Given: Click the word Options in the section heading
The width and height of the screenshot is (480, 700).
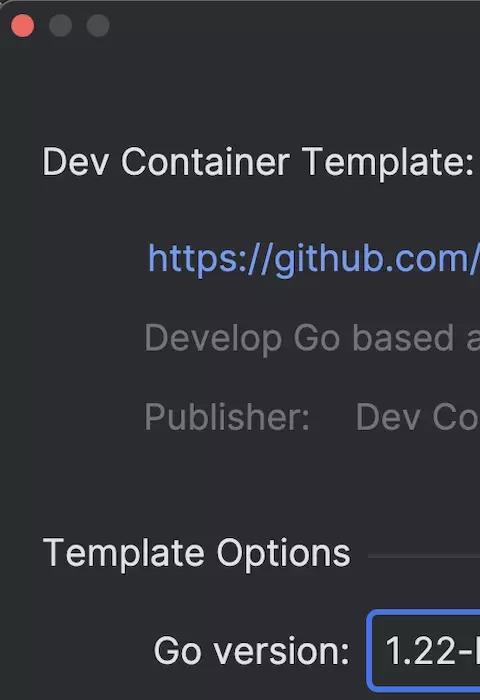Looking at the screenshot, I should click(284, 554).
